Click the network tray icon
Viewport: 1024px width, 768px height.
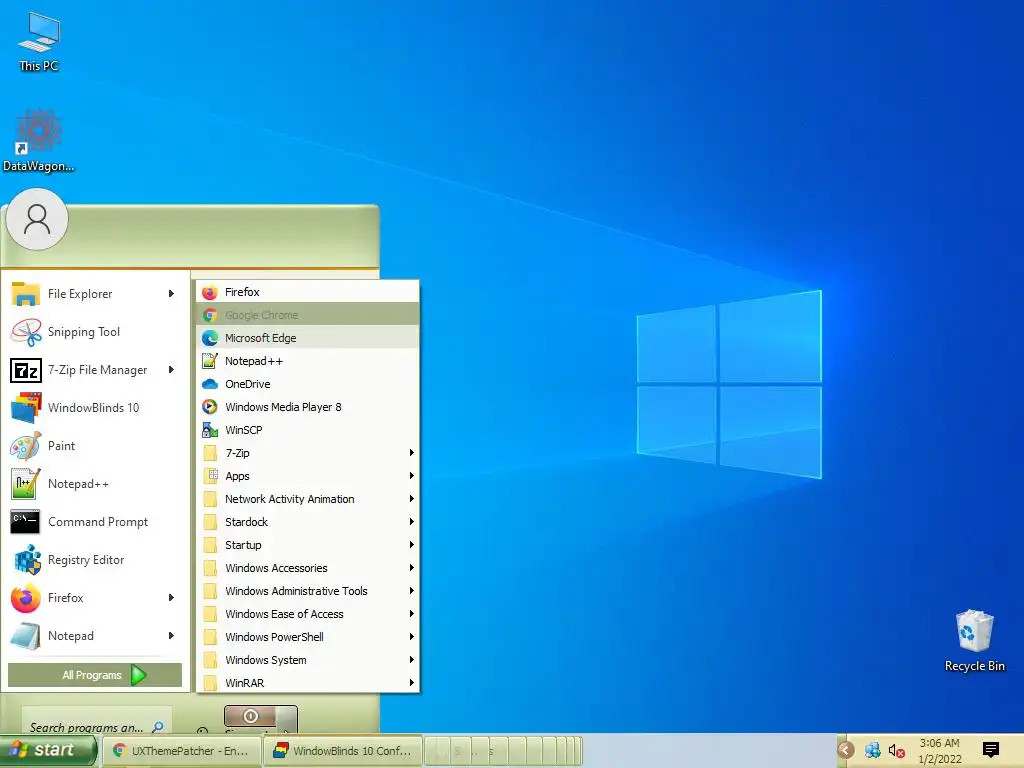(872, 750)
